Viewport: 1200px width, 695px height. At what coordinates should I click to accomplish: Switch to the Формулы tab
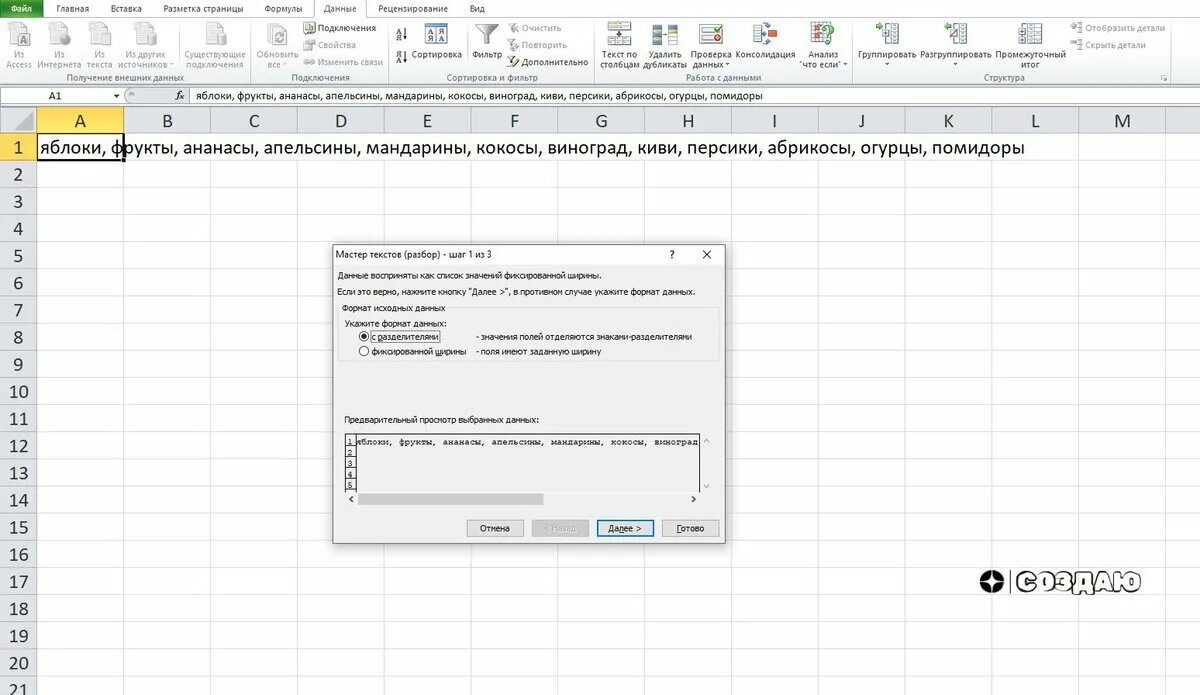283,8
